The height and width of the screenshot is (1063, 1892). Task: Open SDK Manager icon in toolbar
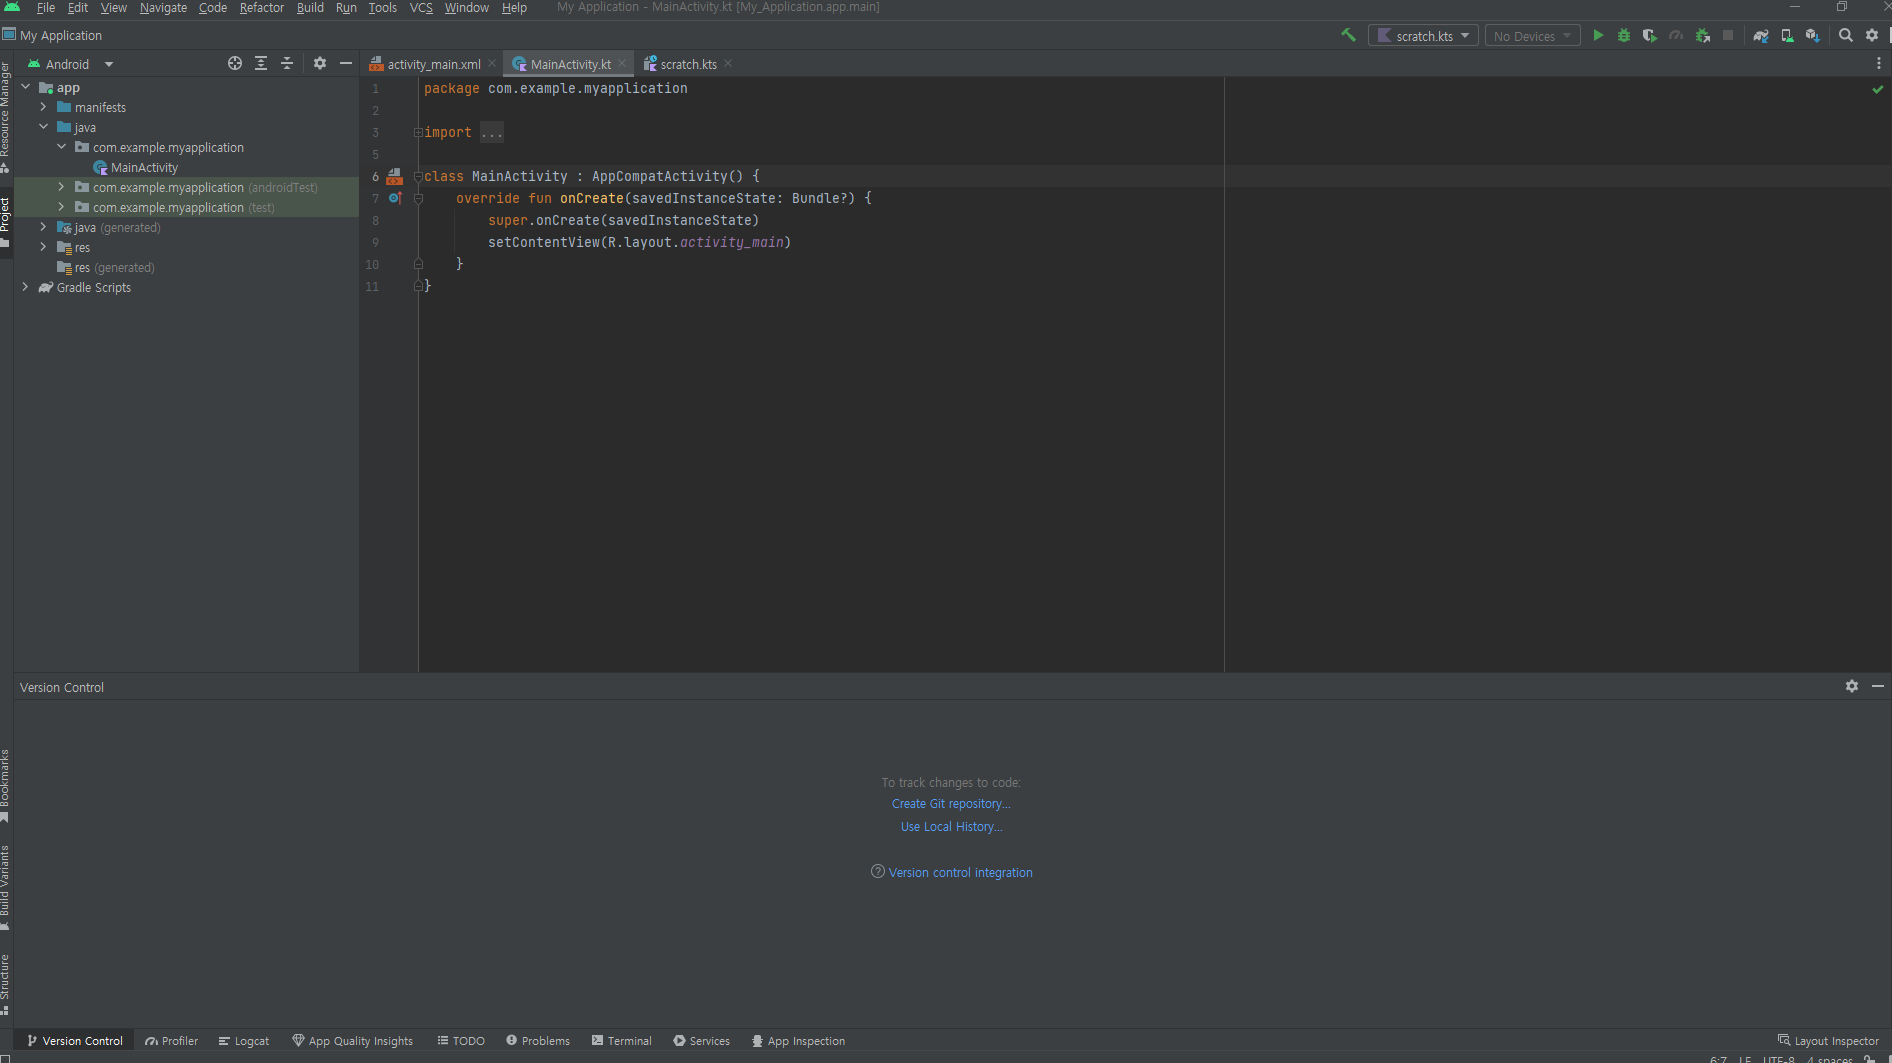click(1812, 35)
